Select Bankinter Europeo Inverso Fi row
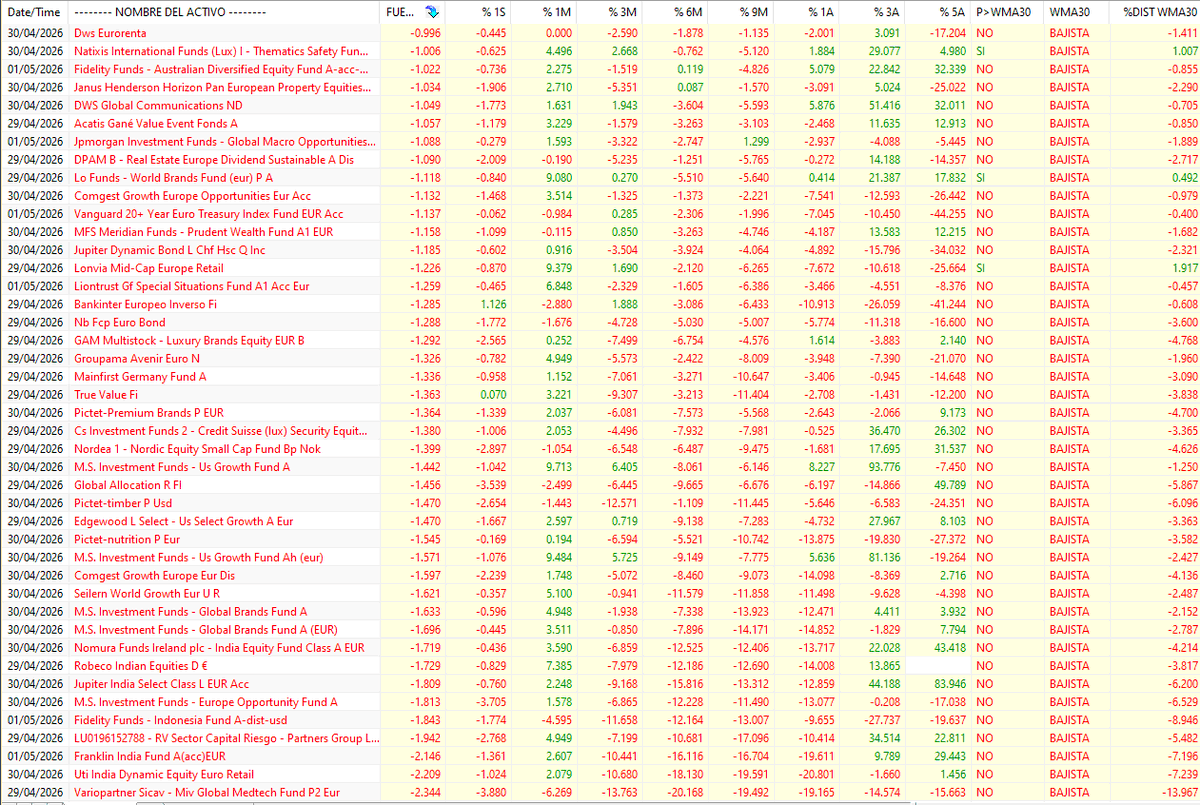This screenshot has height=805, width=1200. click(600, 304)
